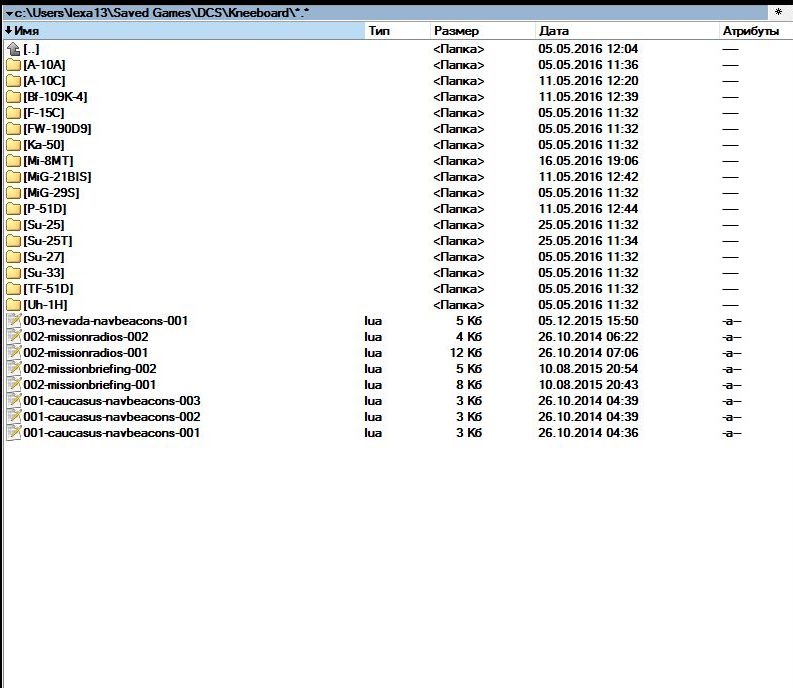The image size is (793, 688).
Task: Select the A-10A folder icon
Action: [14, 65]
